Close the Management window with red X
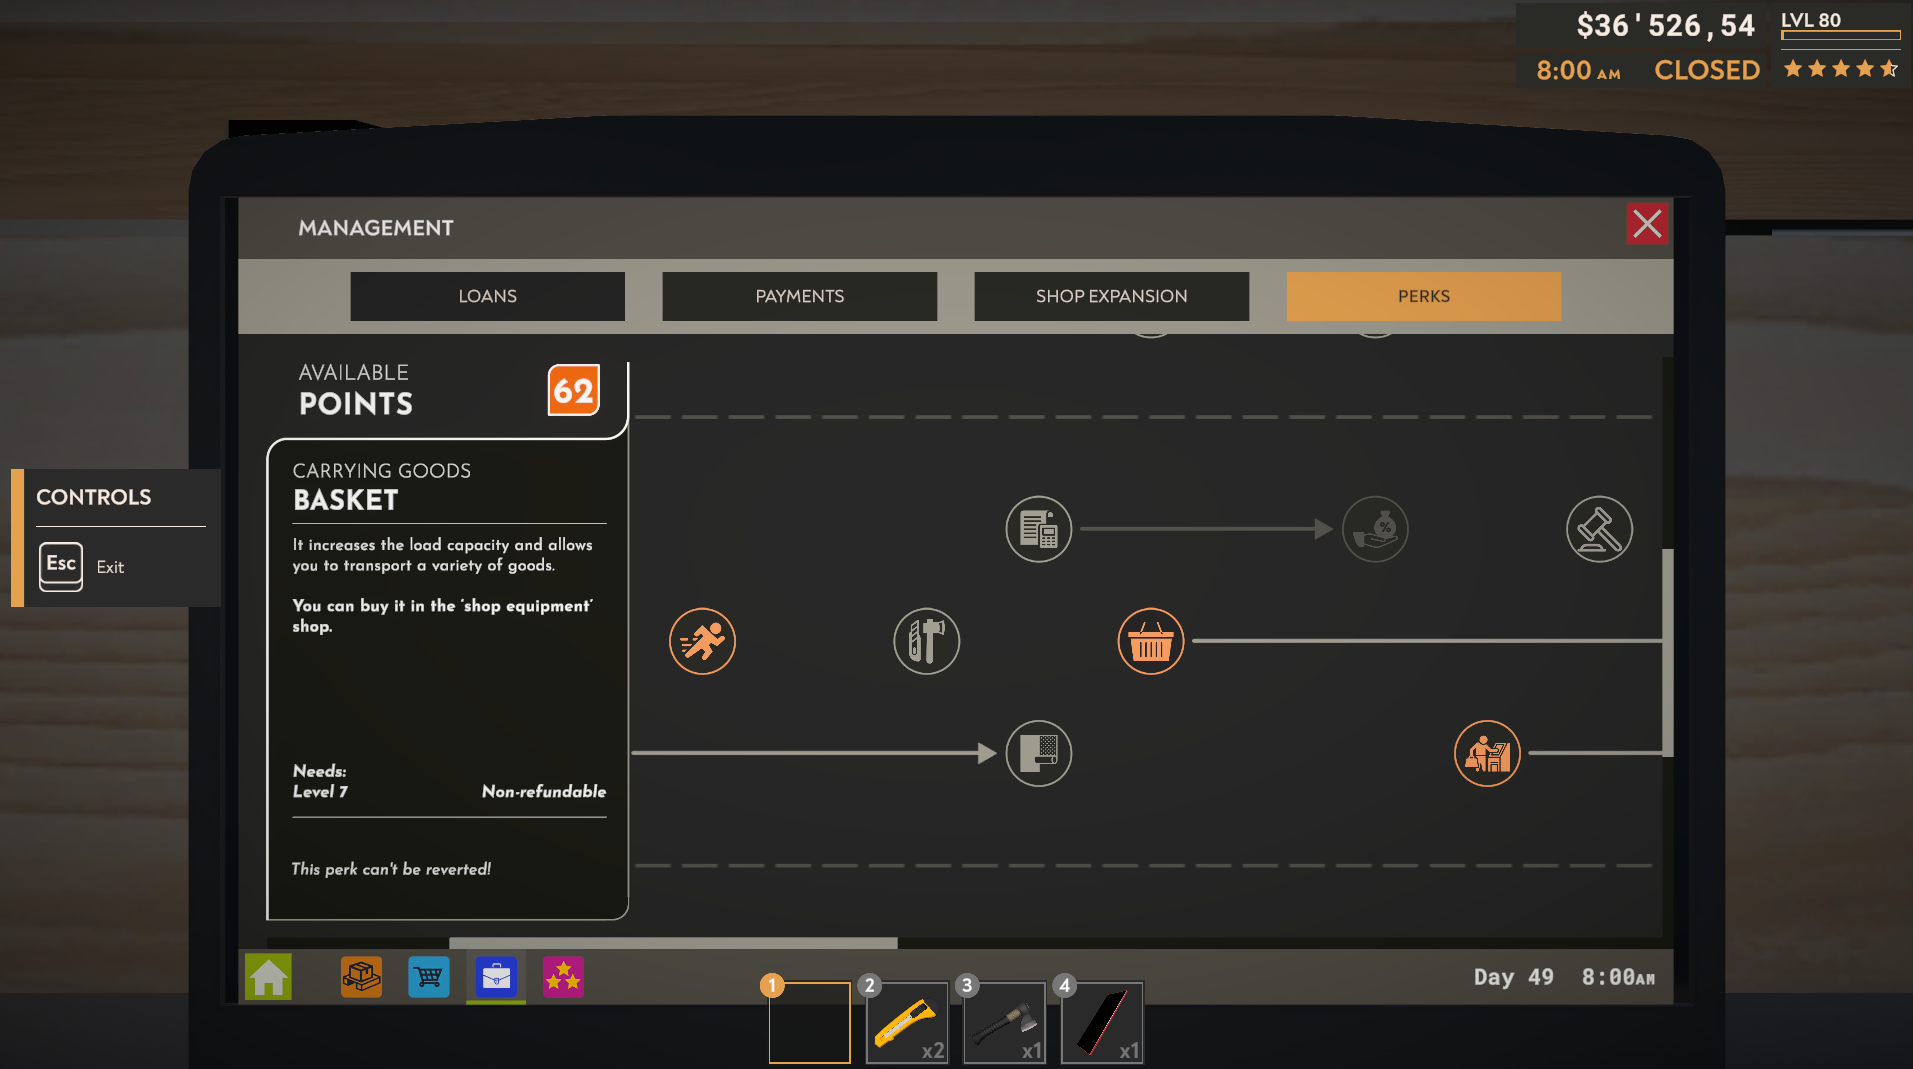The image size is (1913, 1069). click(x=1646, y=224)
